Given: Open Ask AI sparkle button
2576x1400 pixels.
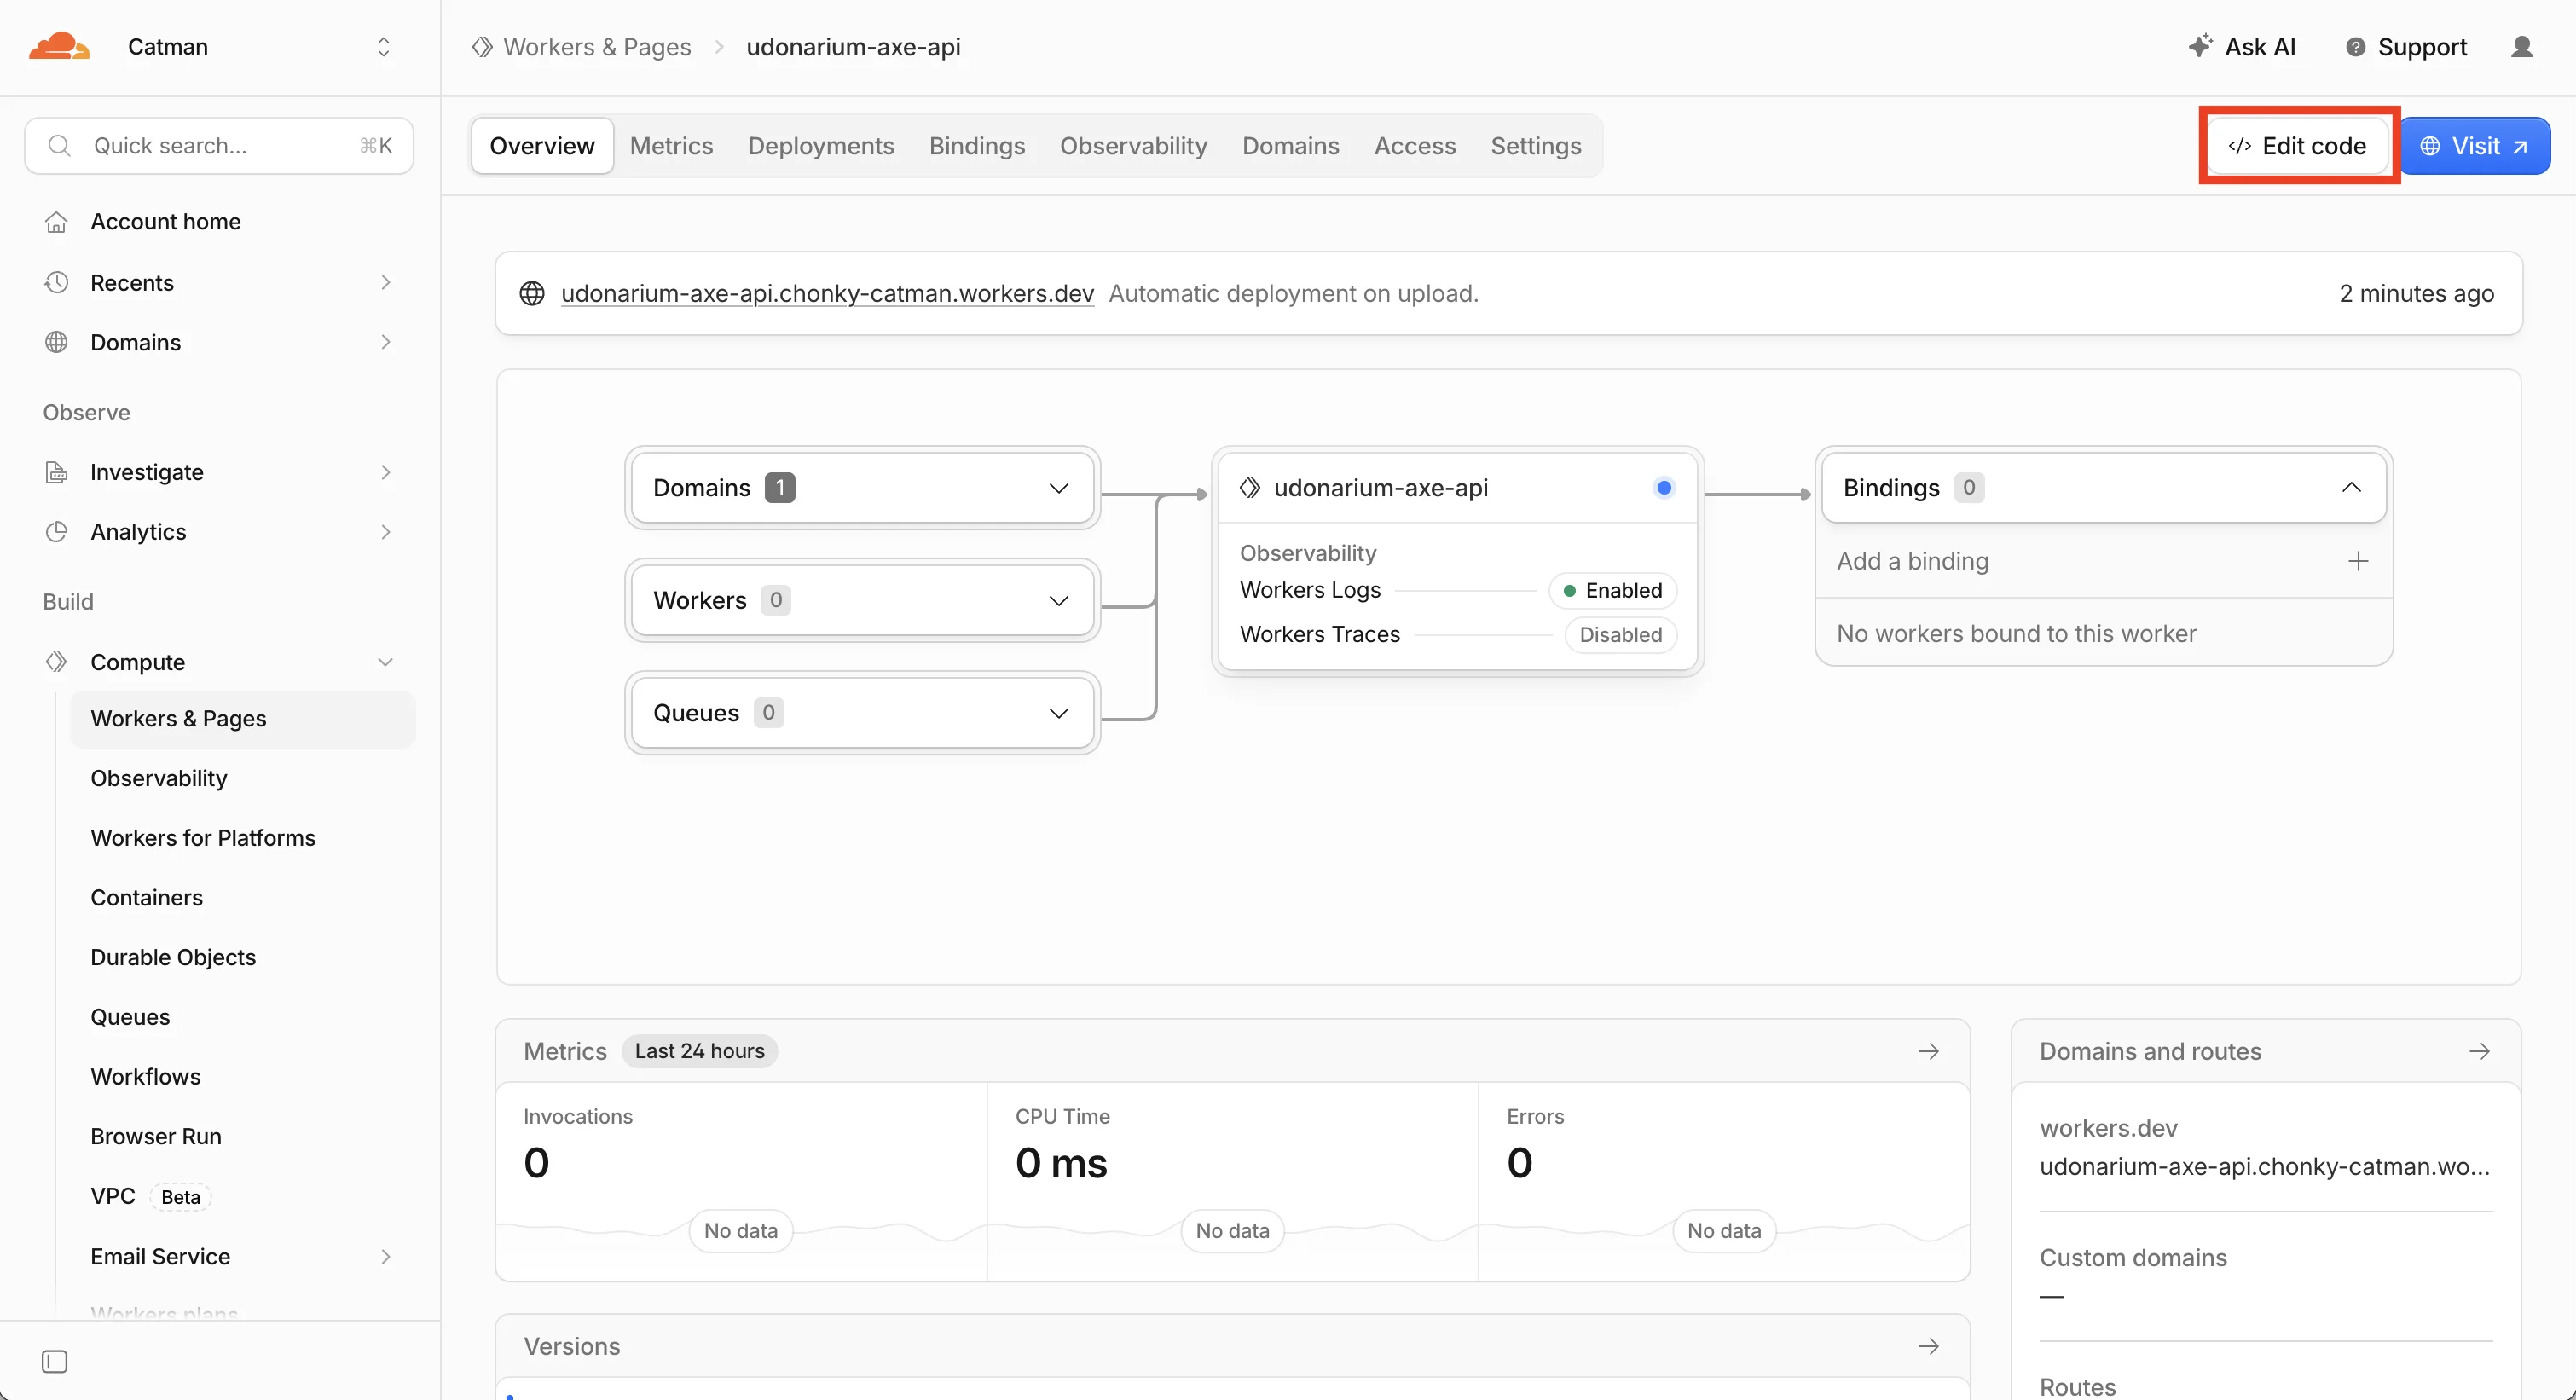Looking at the screenshot, I should (x=2241, y=47).
